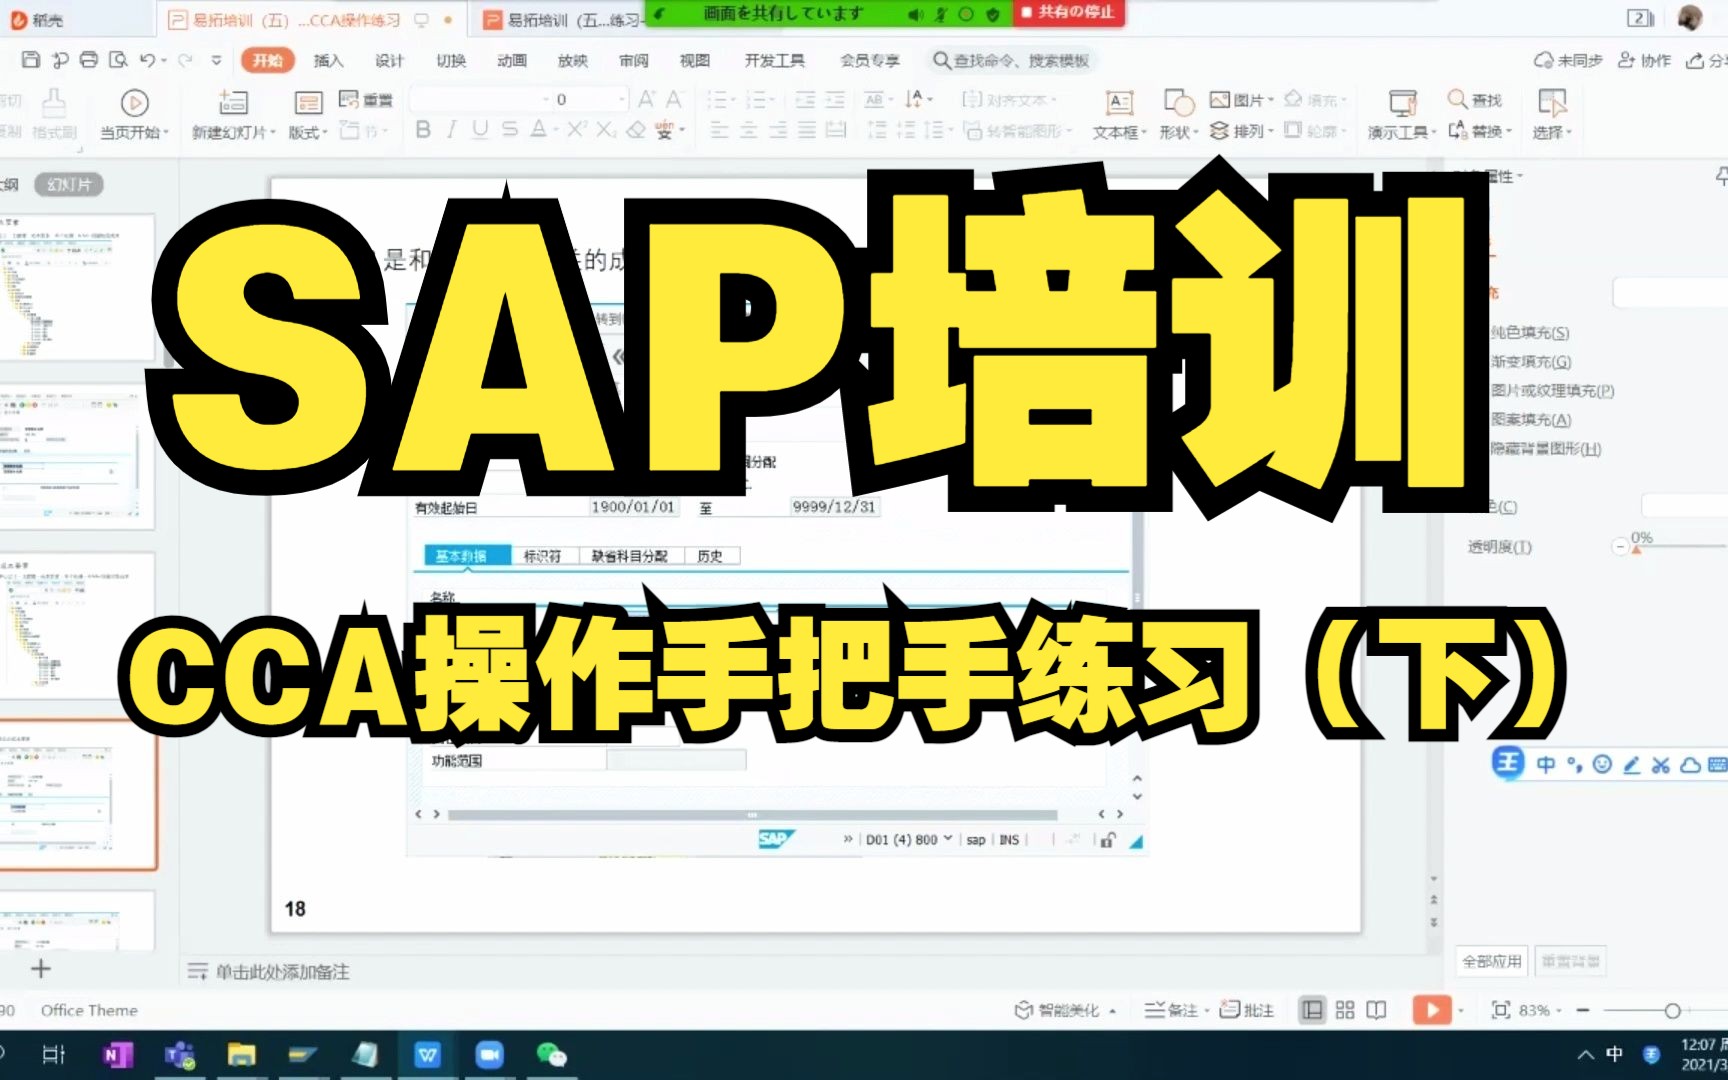Click the Redo arrow icon
The width and height of the screenshot is (1728, 1080).
[x=185, y=60]
